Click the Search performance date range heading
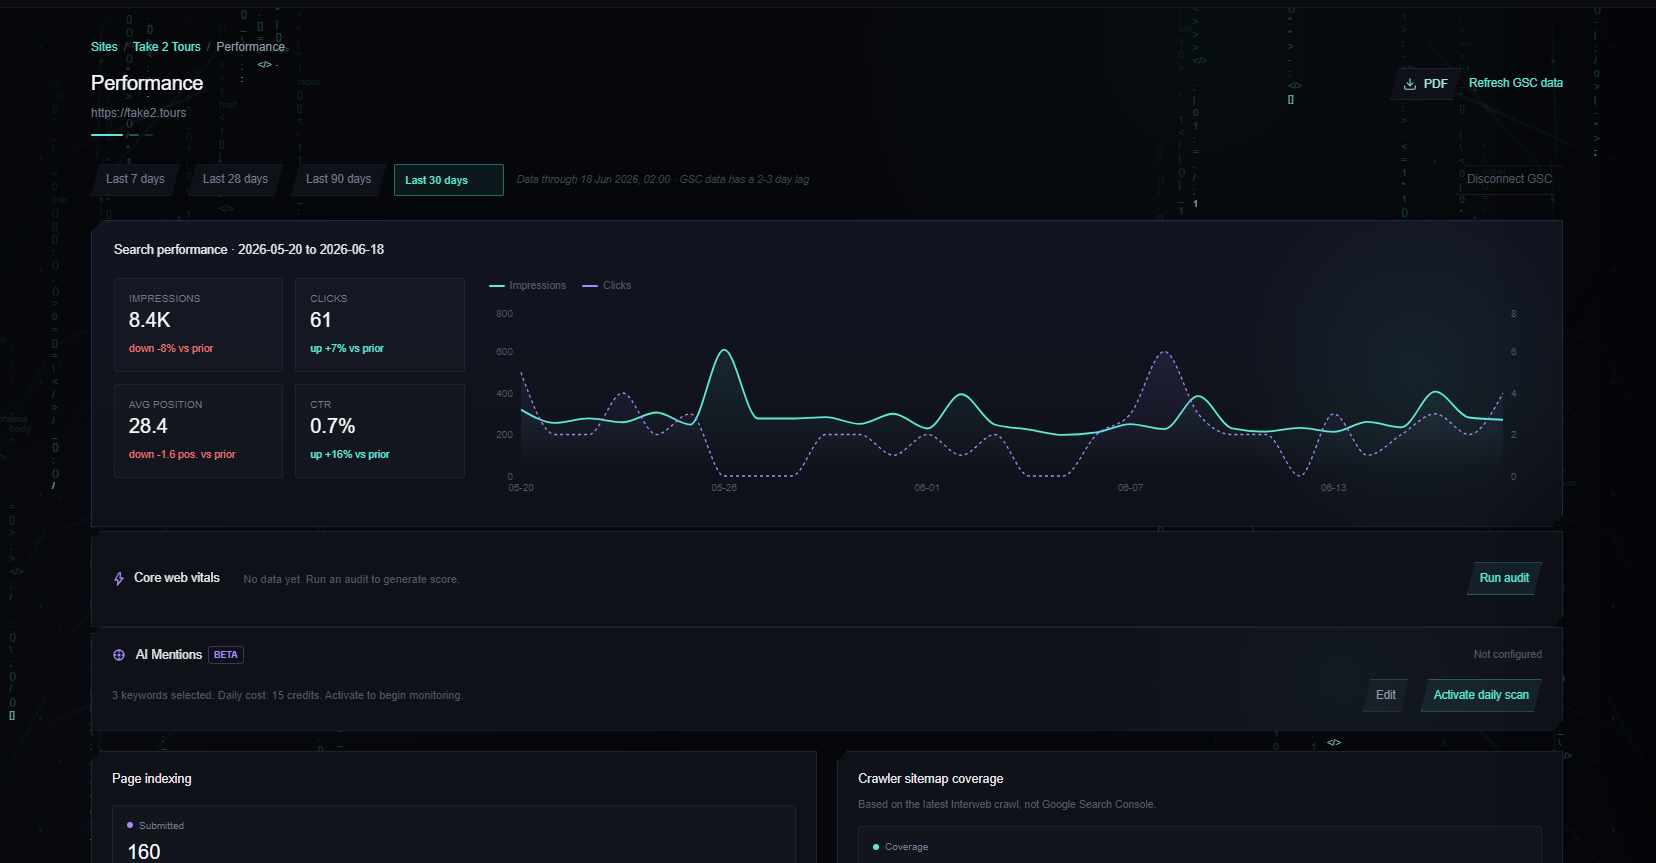This screenshot has width=1656, height=863. (x=249, y=250)
